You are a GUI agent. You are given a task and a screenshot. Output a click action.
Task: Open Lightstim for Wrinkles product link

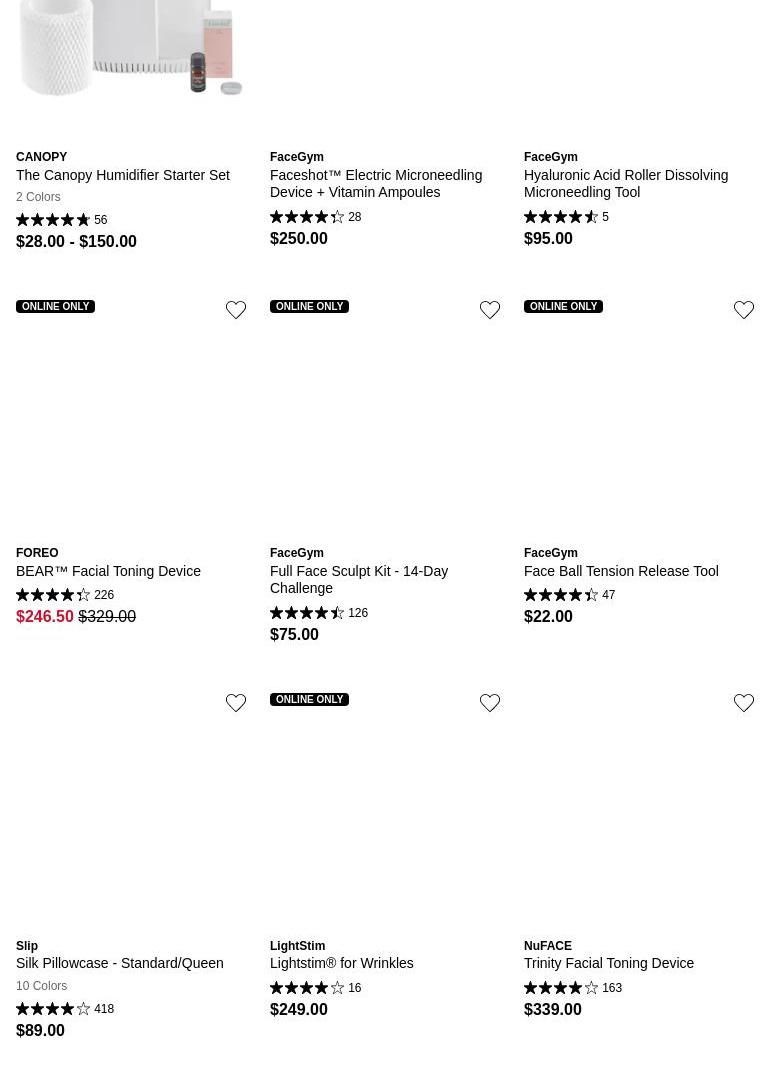pyautogui.click(x=341, y=963)
